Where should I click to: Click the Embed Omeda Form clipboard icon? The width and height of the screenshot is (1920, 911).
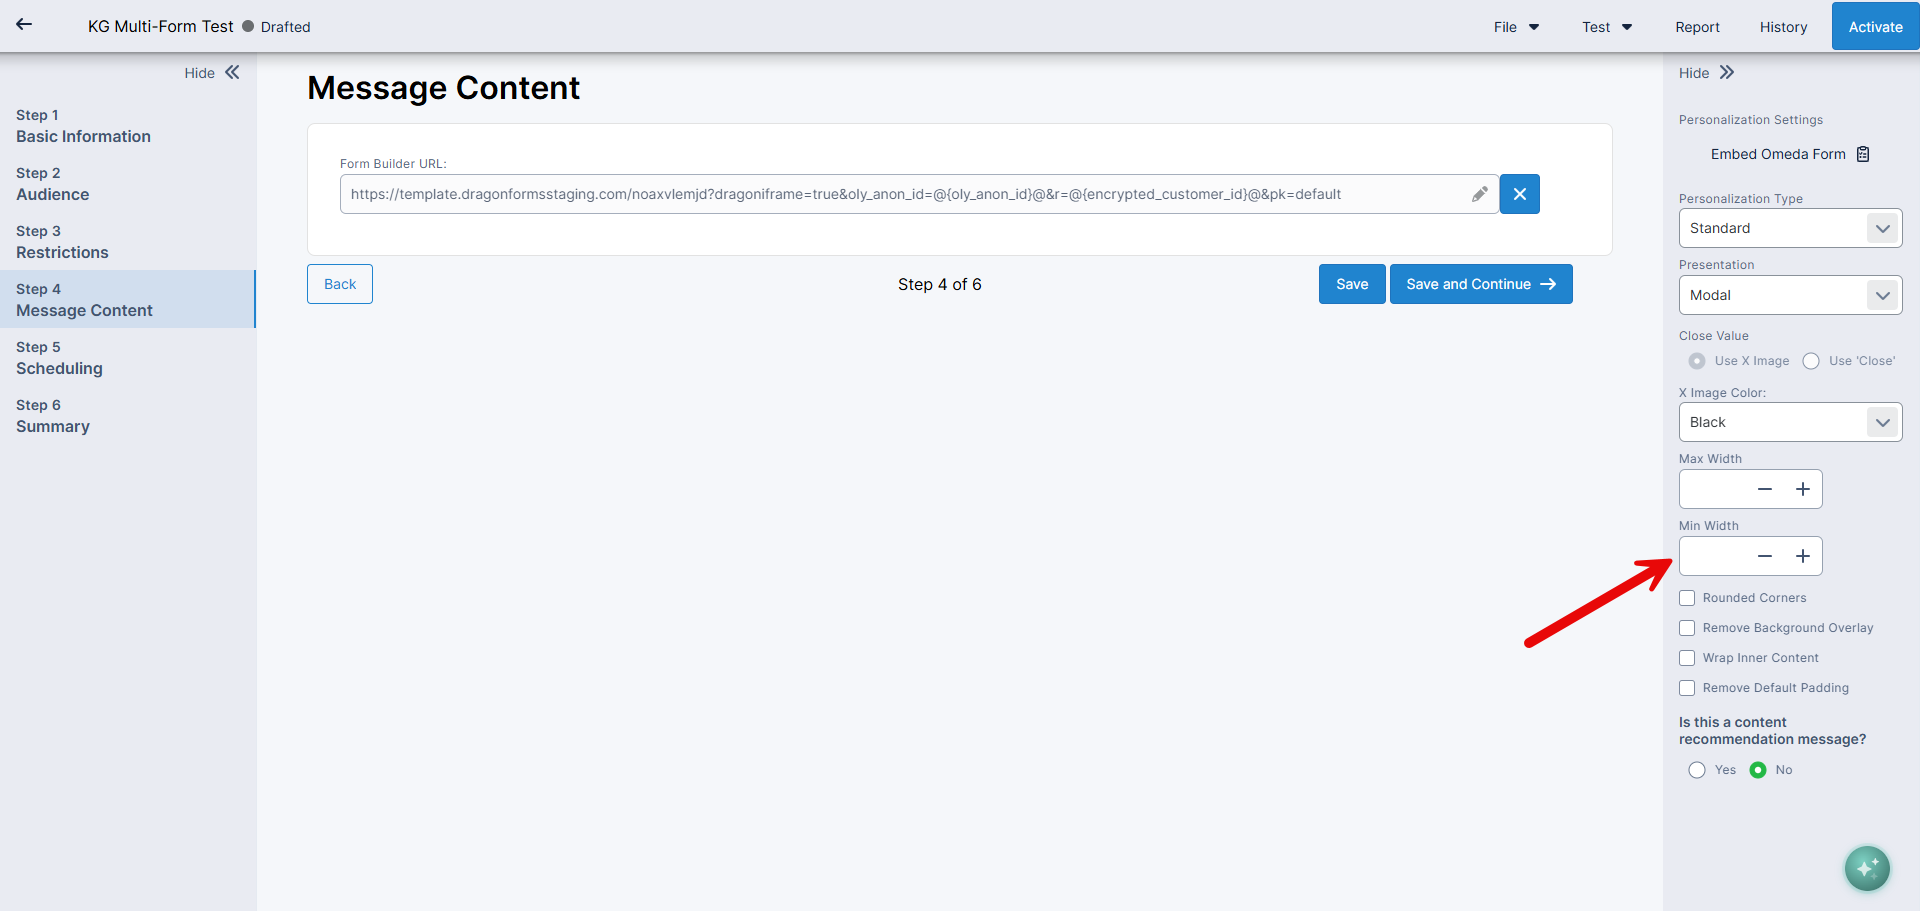1863,154
